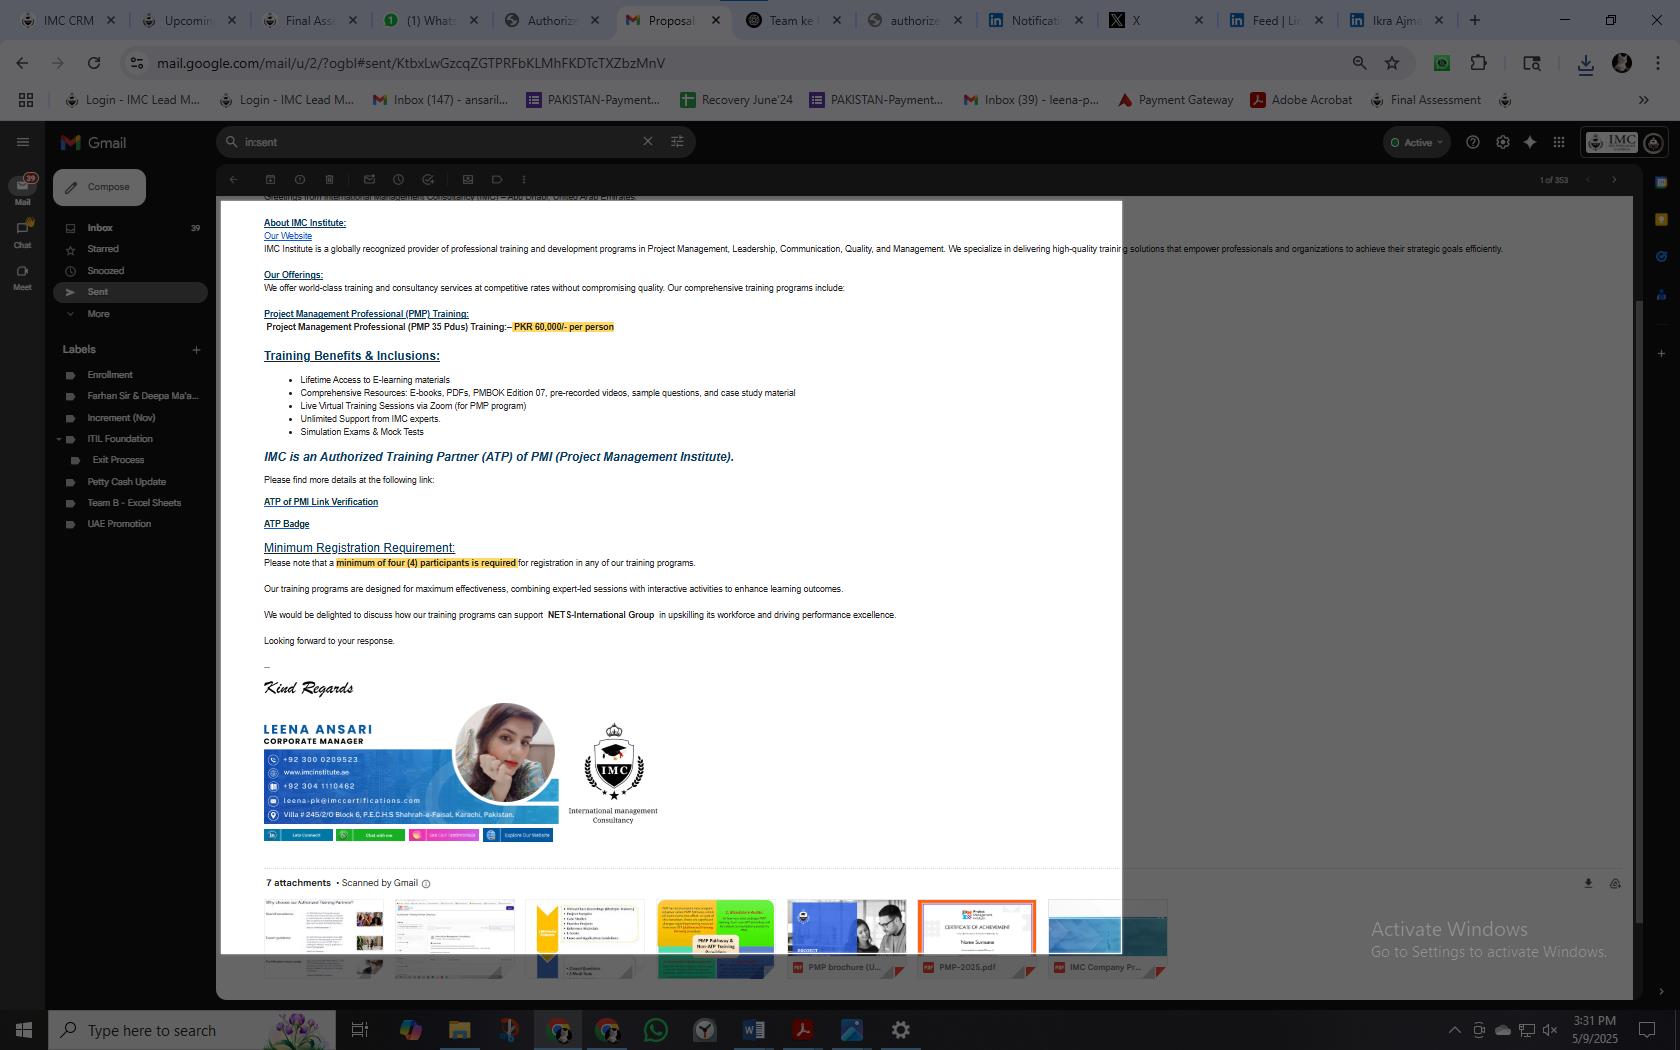The height and width of the screenshot is (1050, 1680).
Task: Select the Sent folder
Action: point(130,292)
